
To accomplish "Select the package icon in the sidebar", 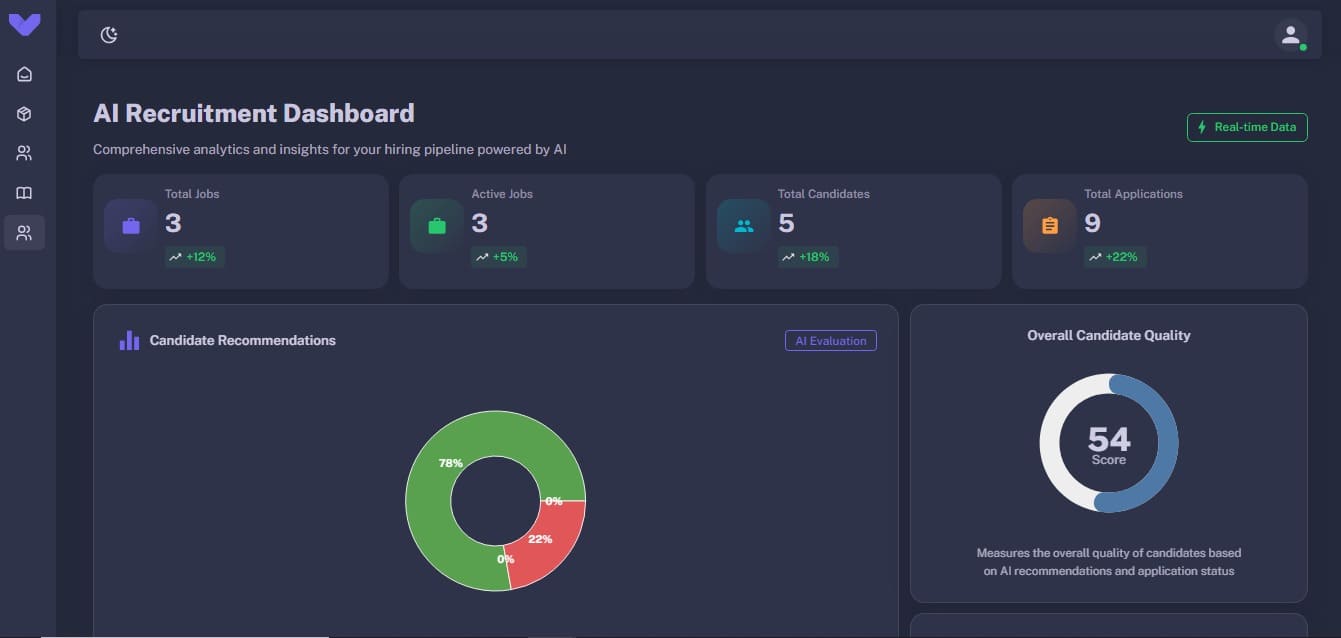I will point(24,113).
